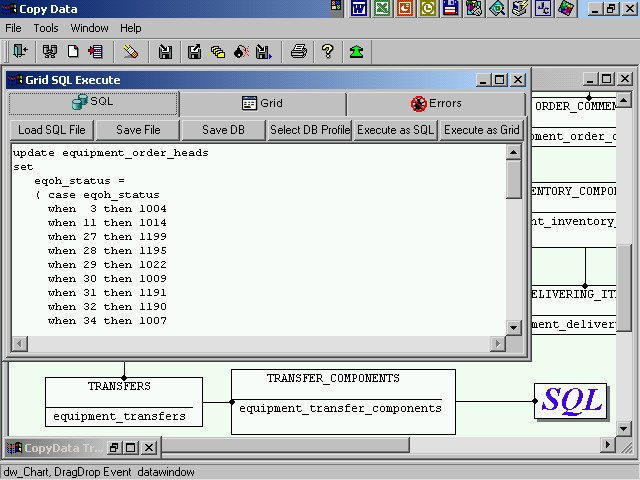Click the Save DB button
This screenshot has height=480, width=640.
223,130
